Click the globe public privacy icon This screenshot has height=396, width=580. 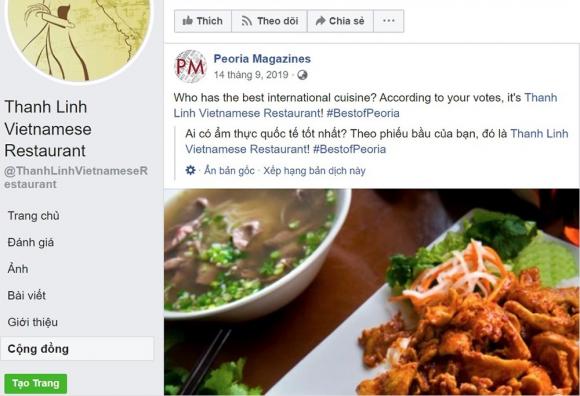tap(302, 75)
